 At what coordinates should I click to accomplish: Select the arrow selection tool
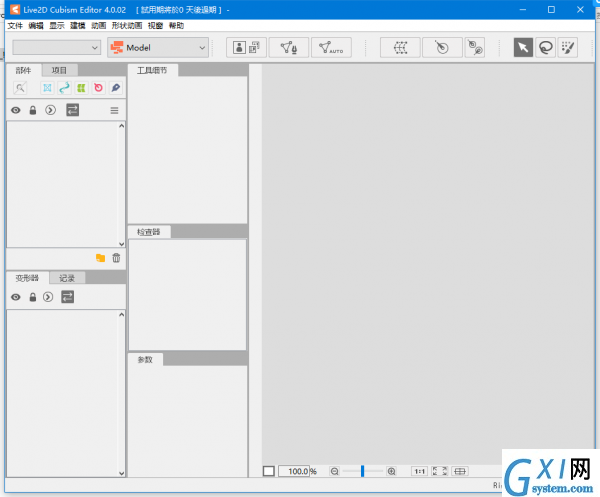point(523,48)
